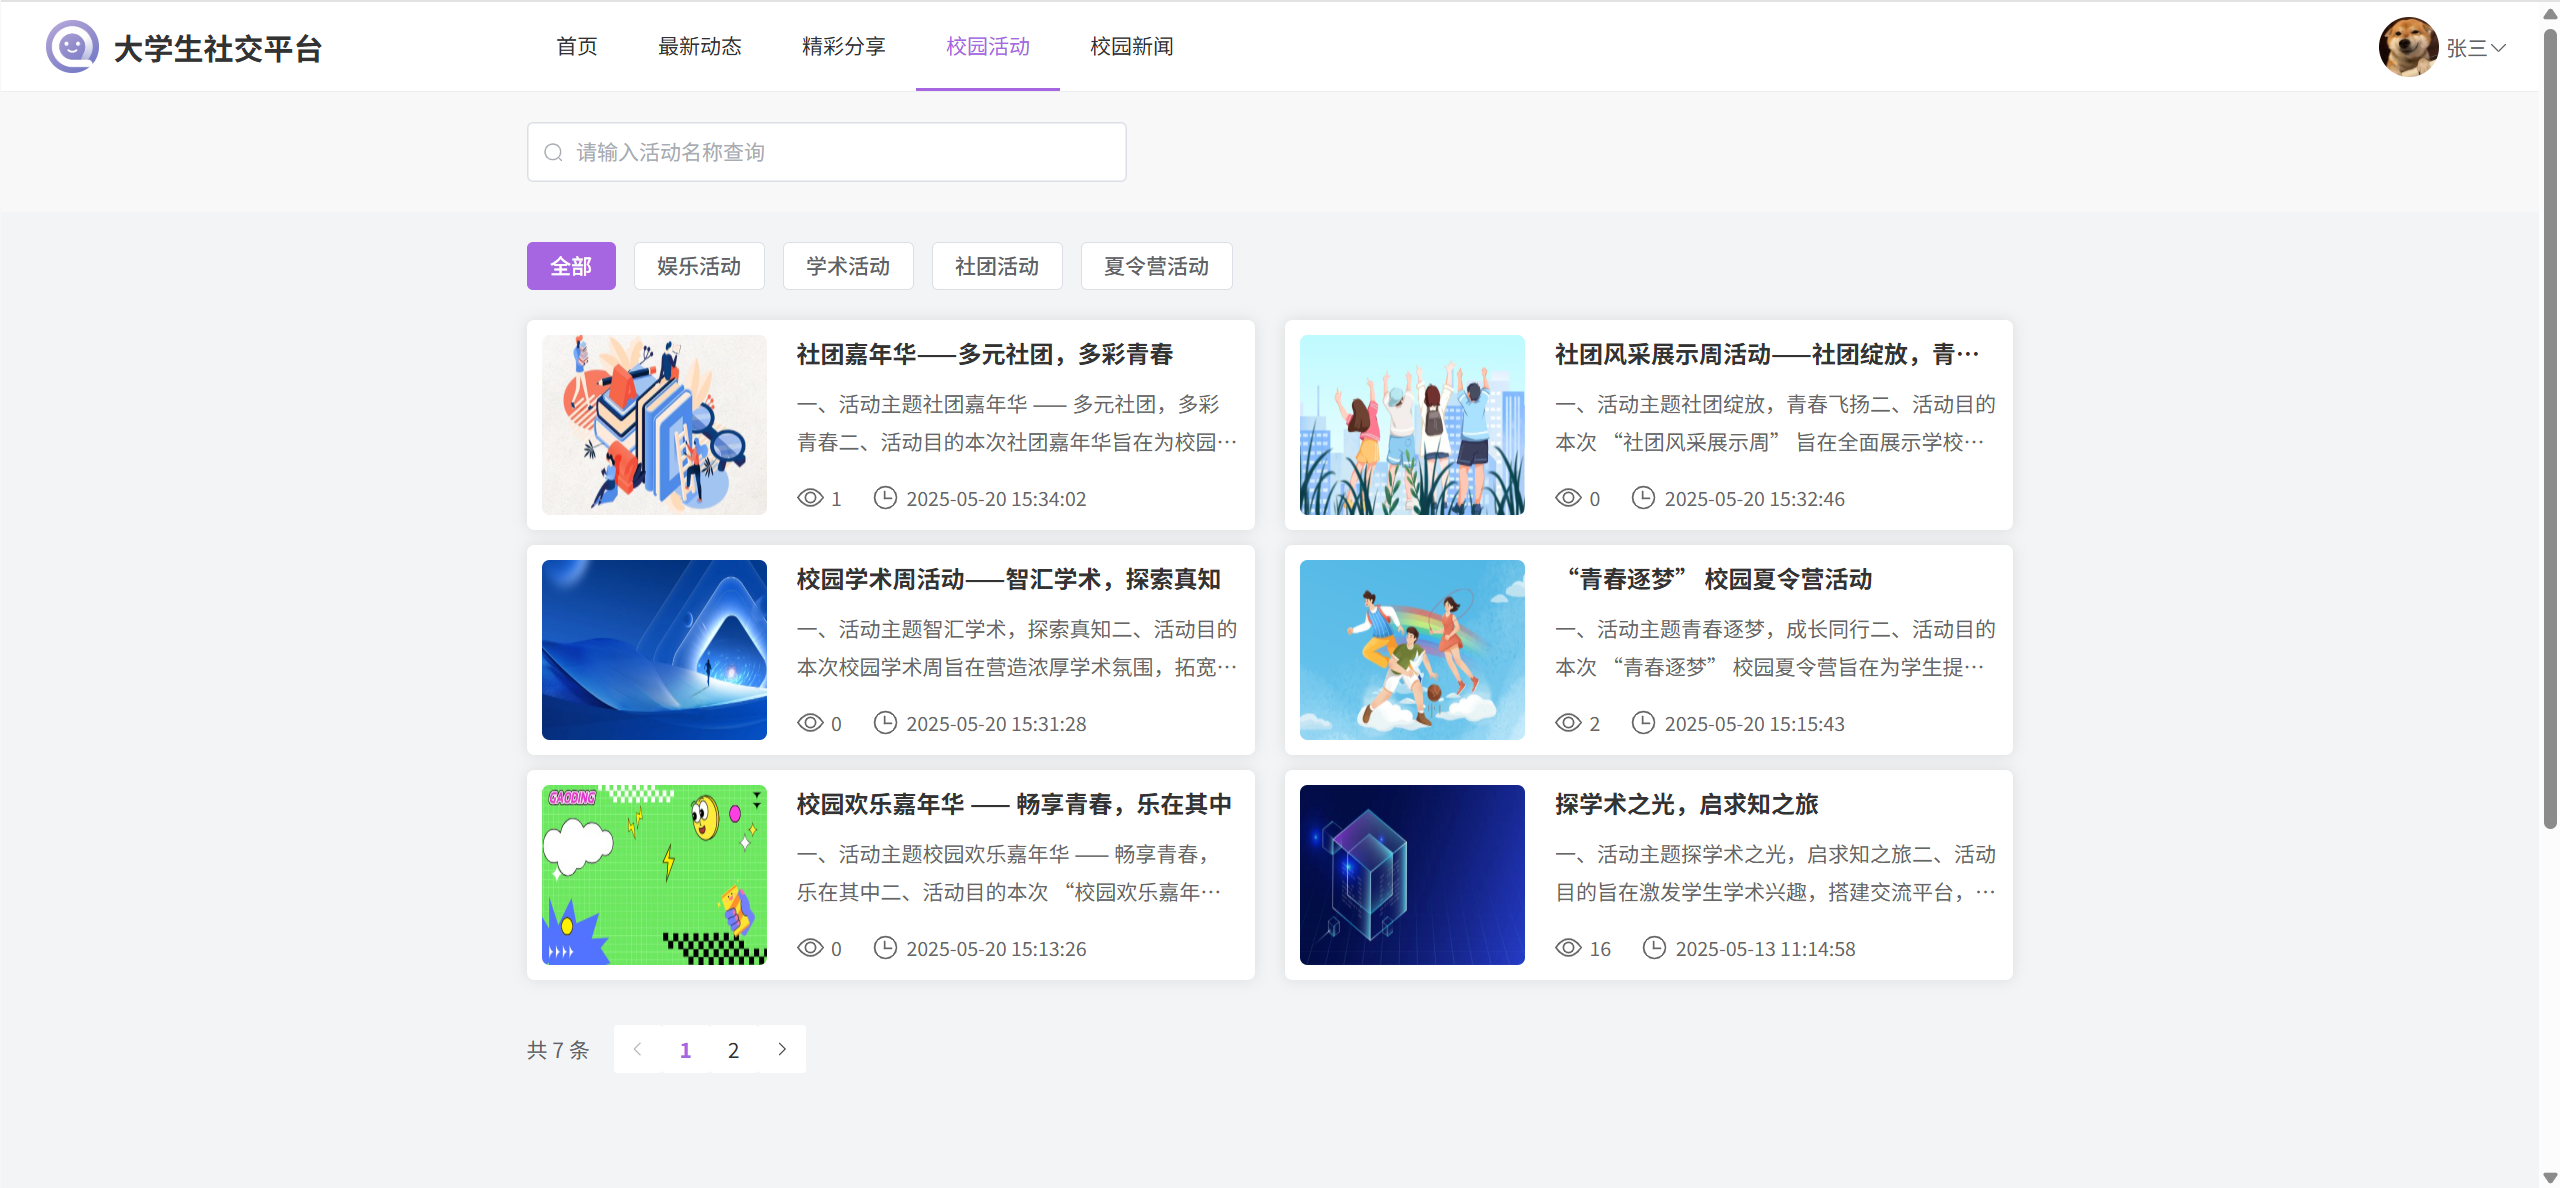2560x1188 pixels.
Task: Click the clock icon on 校园学术周 card
Action: [885, 723]
